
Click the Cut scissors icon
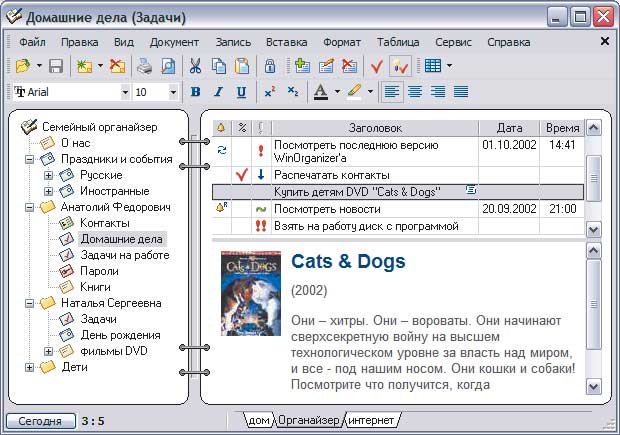195,66
